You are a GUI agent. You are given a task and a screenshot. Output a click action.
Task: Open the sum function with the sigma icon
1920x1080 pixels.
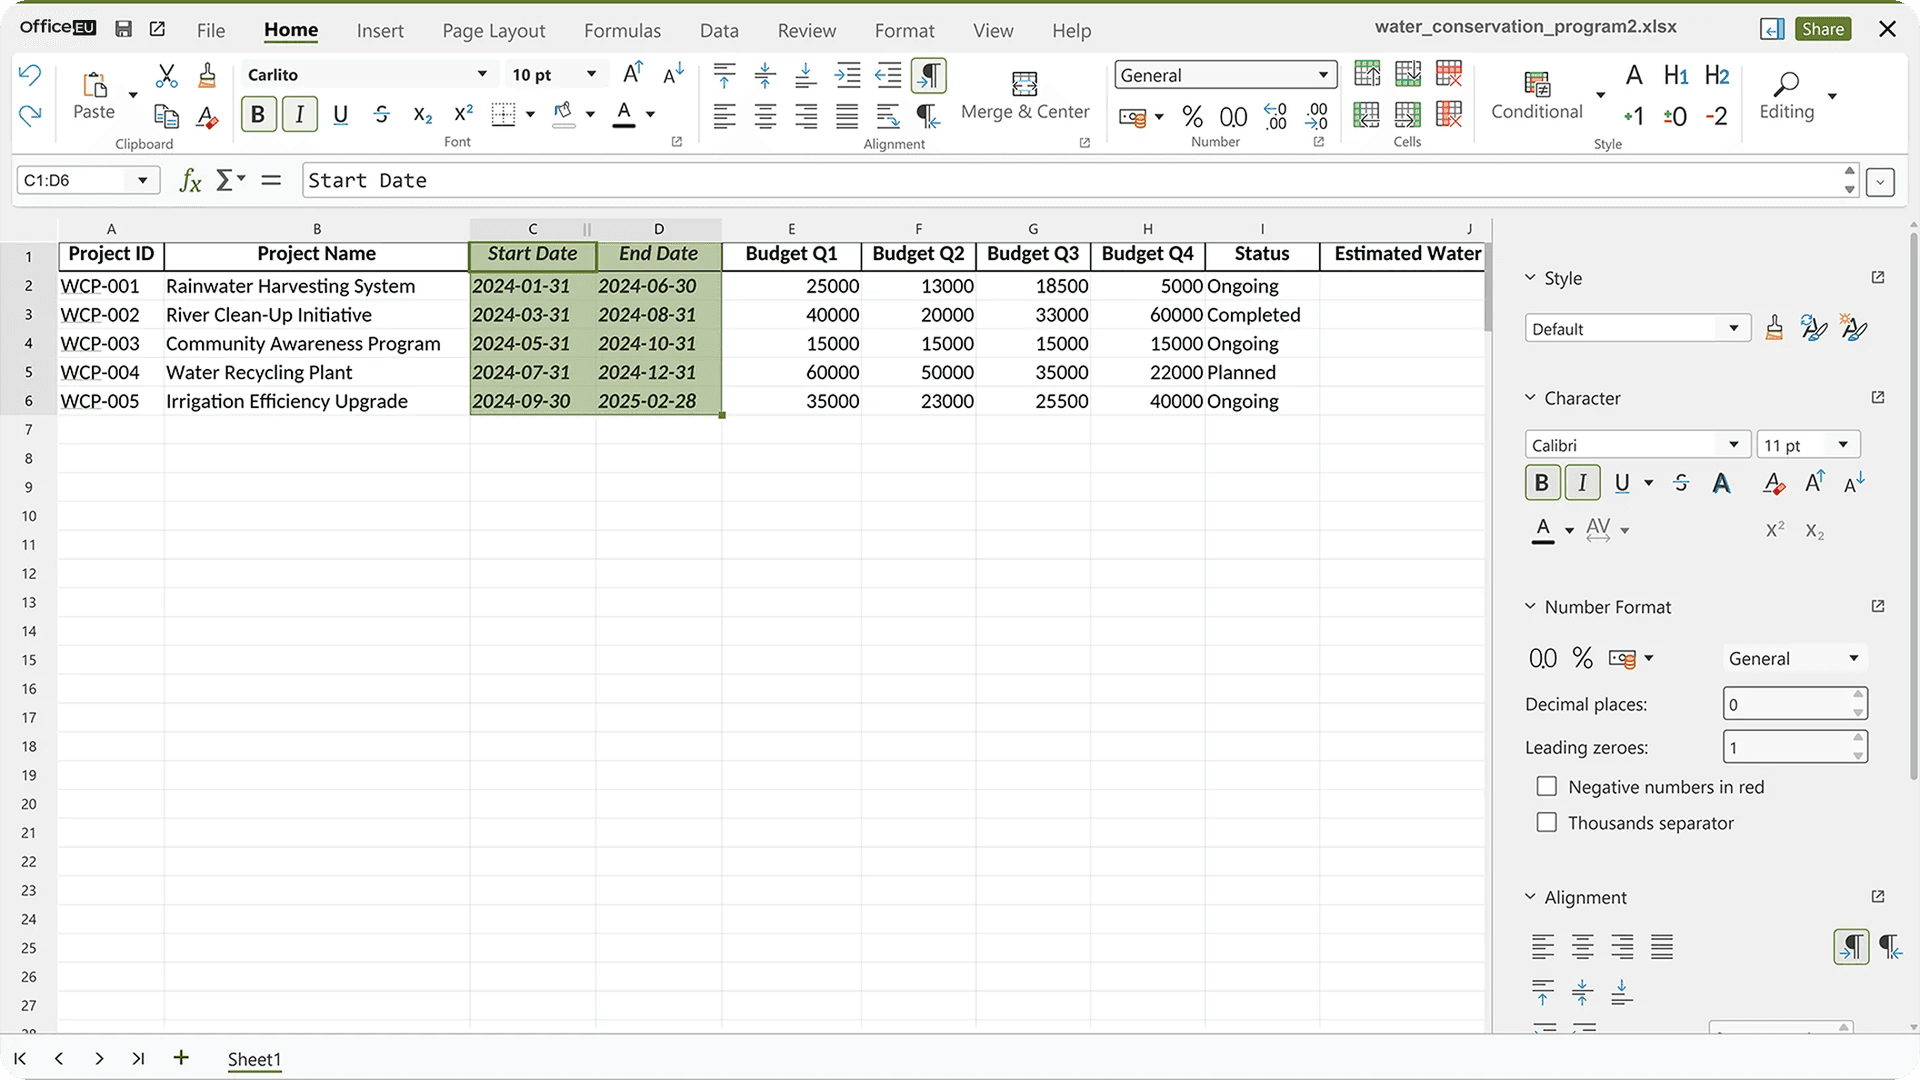225,180
